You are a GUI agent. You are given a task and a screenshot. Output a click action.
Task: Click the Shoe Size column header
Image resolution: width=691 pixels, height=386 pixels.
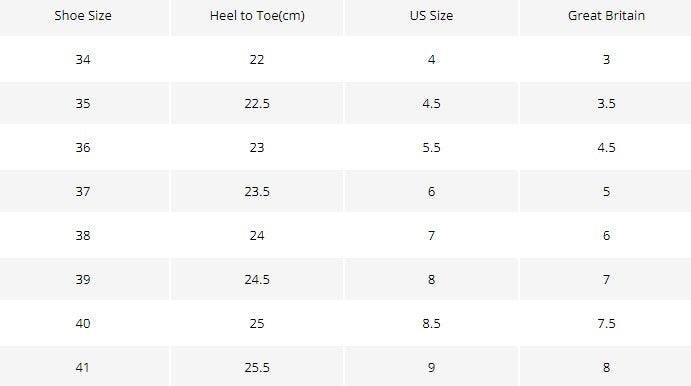[x=83, y=16]
